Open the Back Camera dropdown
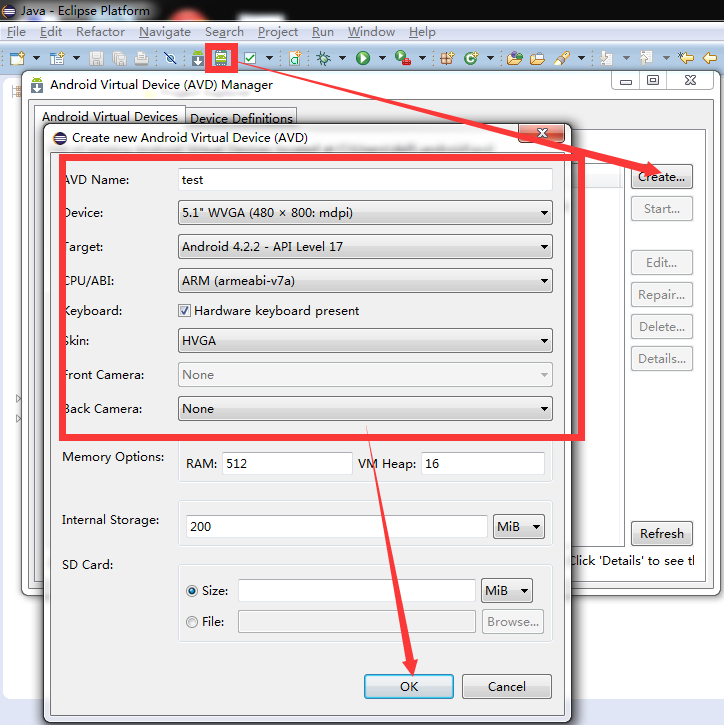The height and width of the screenshot is (725, 724). [x=365, y=409]
